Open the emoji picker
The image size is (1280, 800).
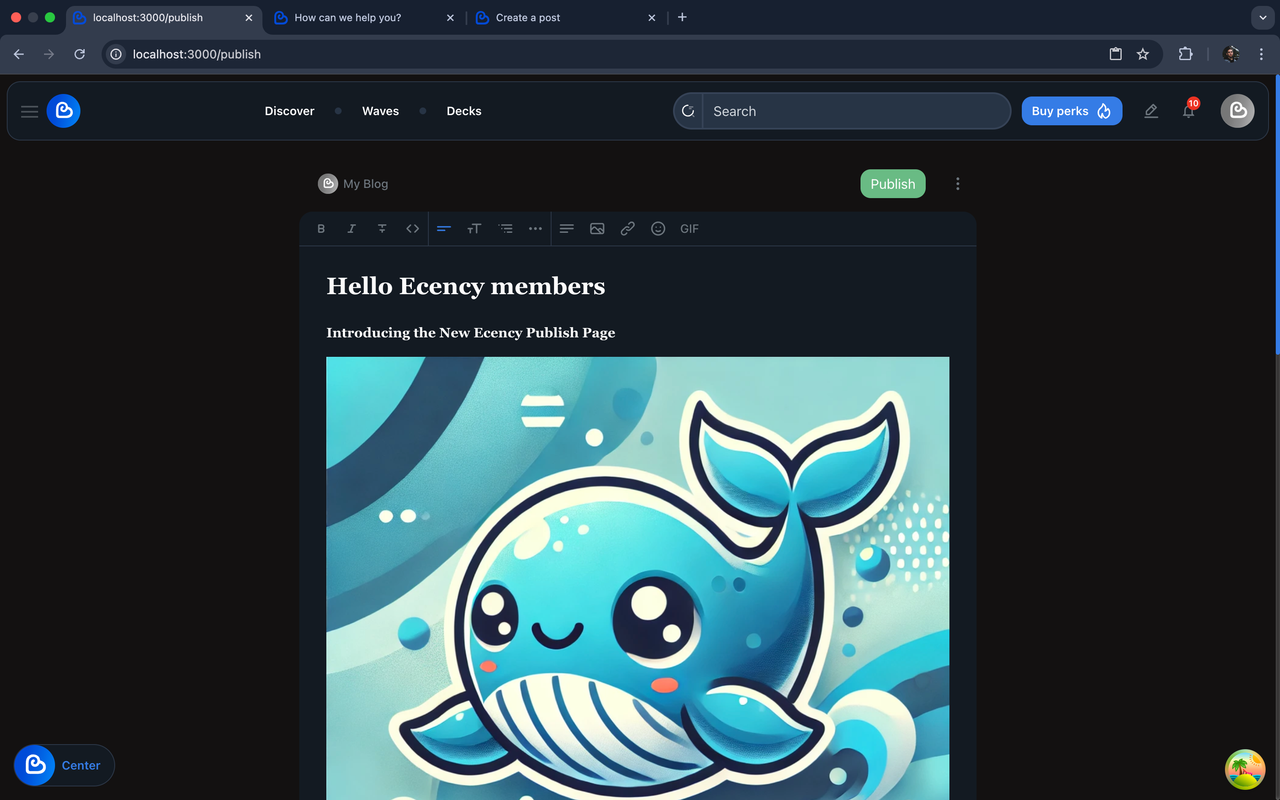658,229
